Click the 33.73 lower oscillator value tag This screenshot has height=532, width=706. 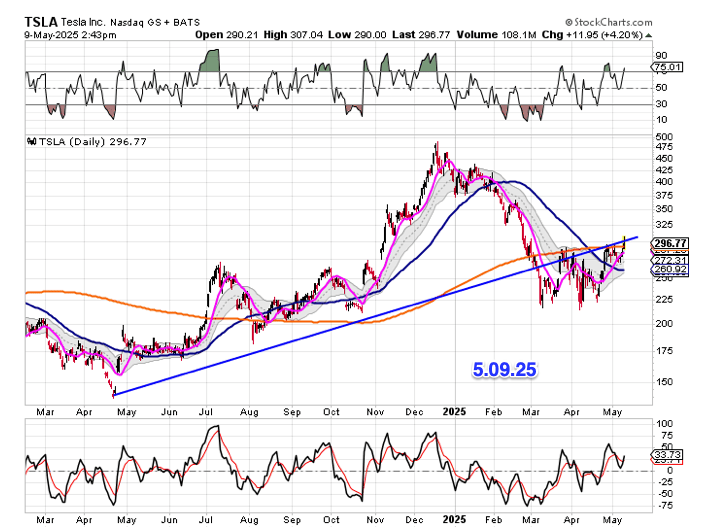666,454
